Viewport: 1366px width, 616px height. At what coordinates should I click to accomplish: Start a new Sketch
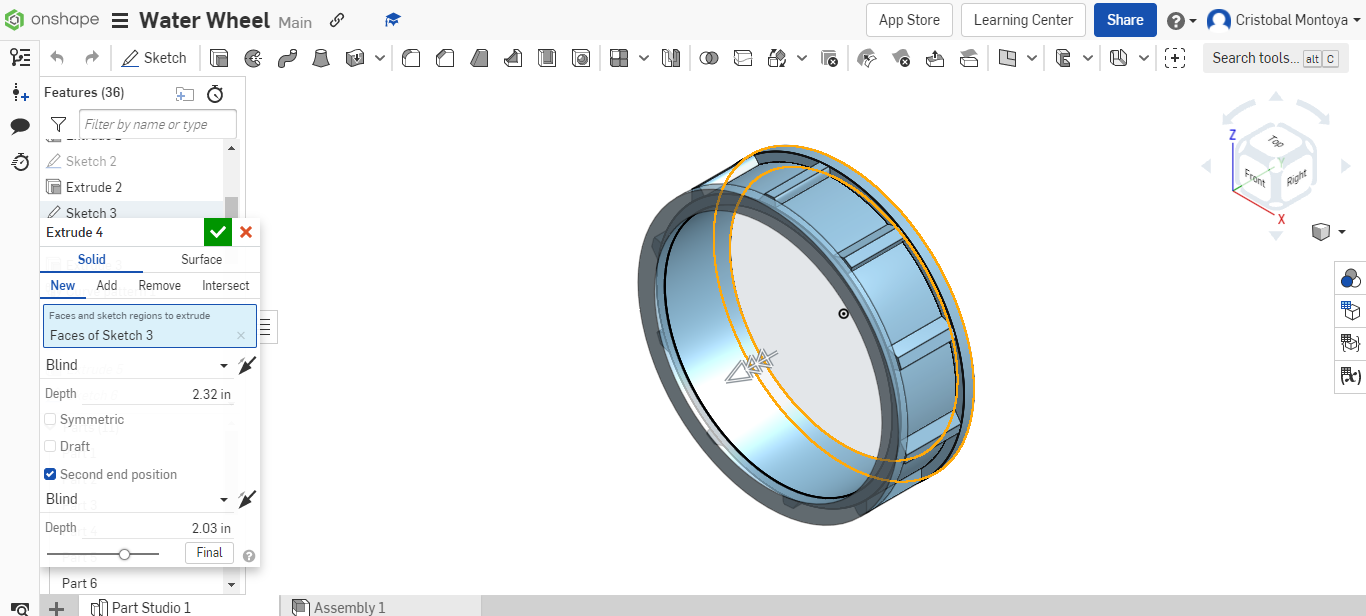(154, 57)
